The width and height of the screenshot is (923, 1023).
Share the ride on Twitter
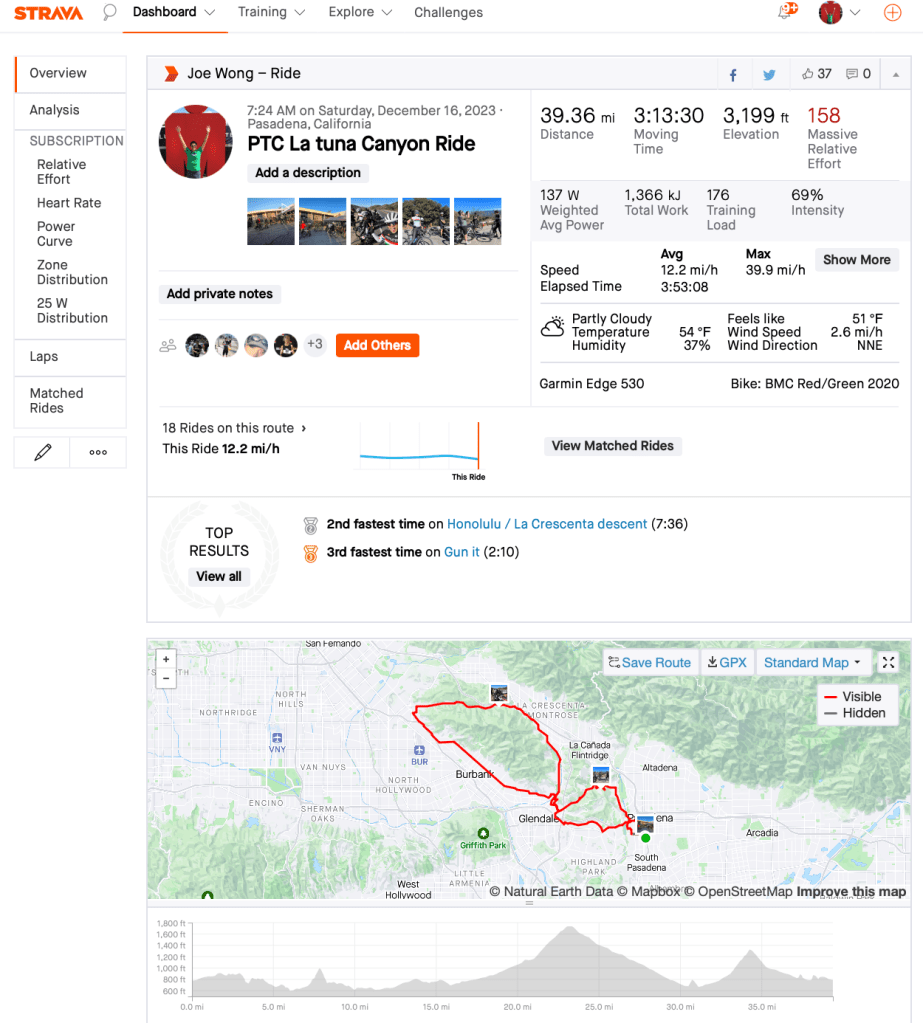pos(769,74)
